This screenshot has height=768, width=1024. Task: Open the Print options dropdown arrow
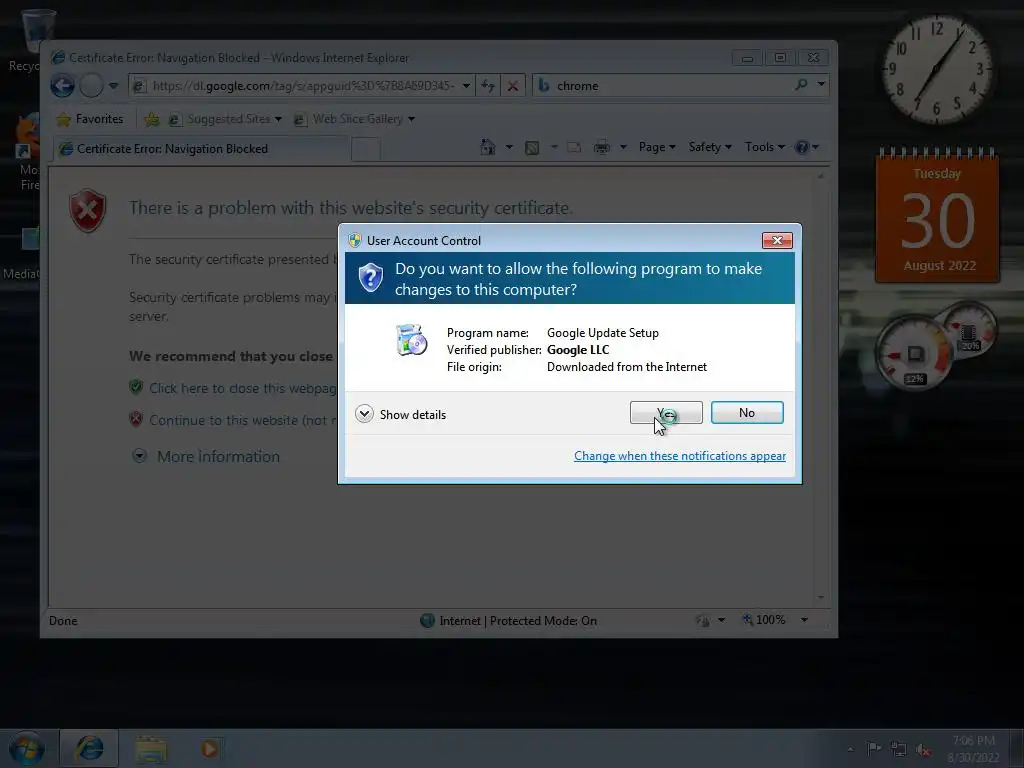pyautogui.click(x=623, y=148)
